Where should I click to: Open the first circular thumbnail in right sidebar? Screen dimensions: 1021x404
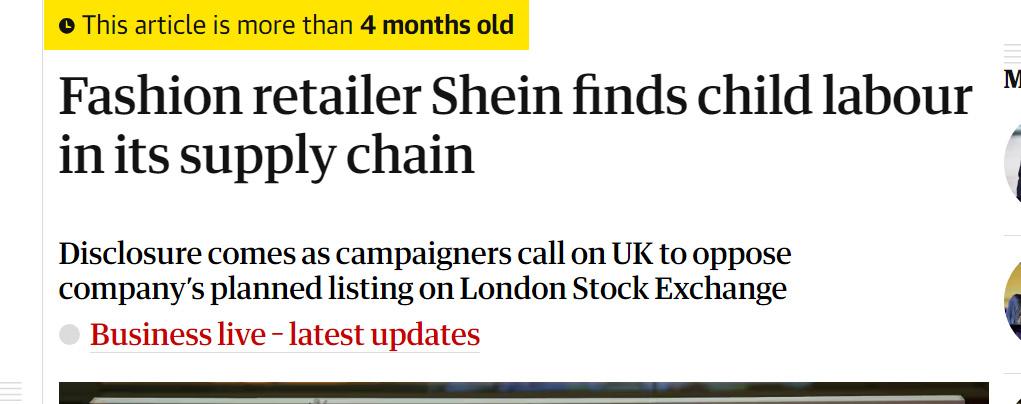point(1013,165)
